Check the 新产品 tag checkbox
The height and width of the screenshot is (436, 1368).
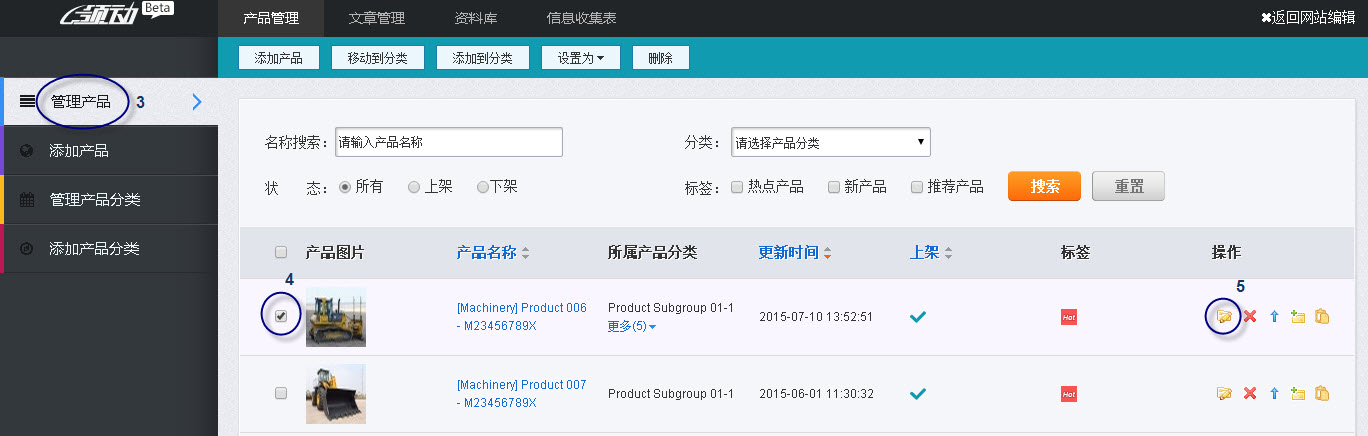[x=834, y=187]
